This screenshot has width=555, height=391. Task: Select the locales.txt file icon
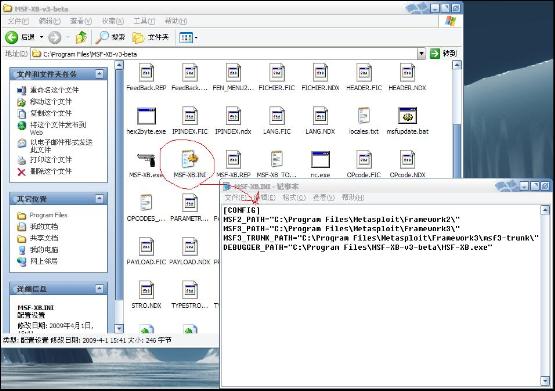(364, 116)
